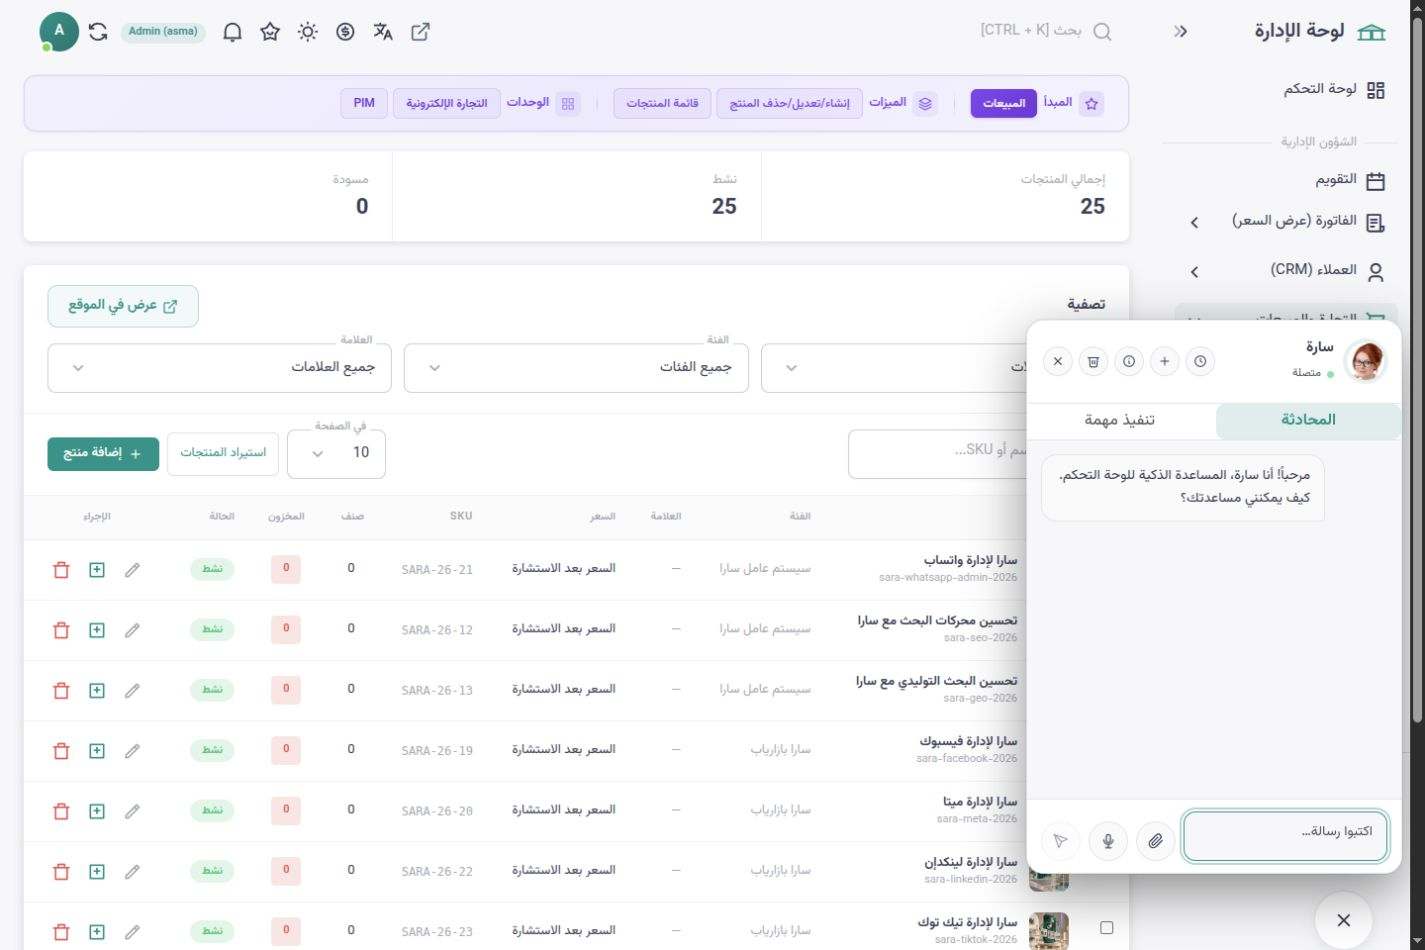
Task: Open external site icon in top bar
Action: point(421,32)
